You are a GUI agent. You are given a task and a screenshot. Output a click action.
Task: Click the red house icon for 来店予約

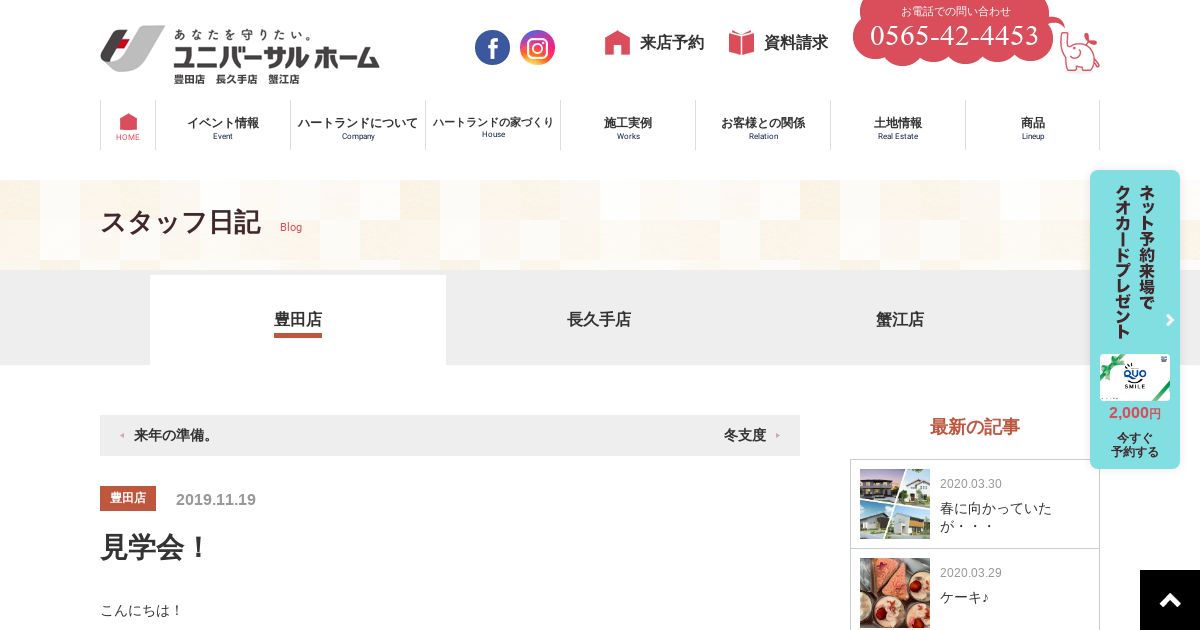[x=617, y=43]
